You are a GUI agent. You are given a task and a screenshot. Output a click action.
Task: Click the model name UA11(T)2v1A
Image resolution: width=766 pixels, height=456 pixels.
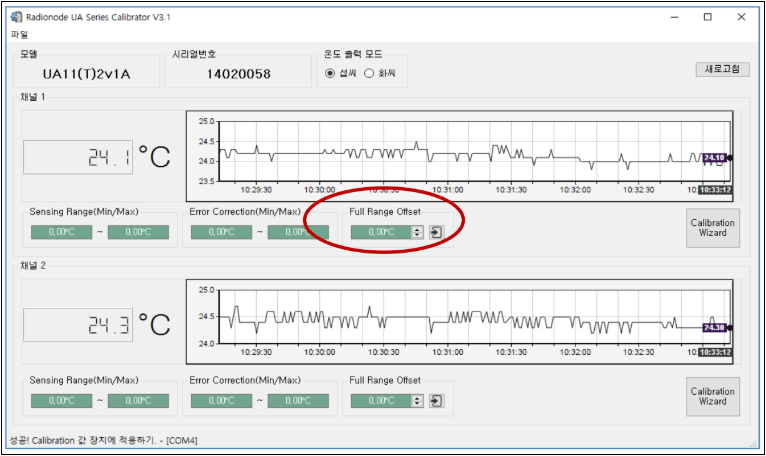pos(86,74)
